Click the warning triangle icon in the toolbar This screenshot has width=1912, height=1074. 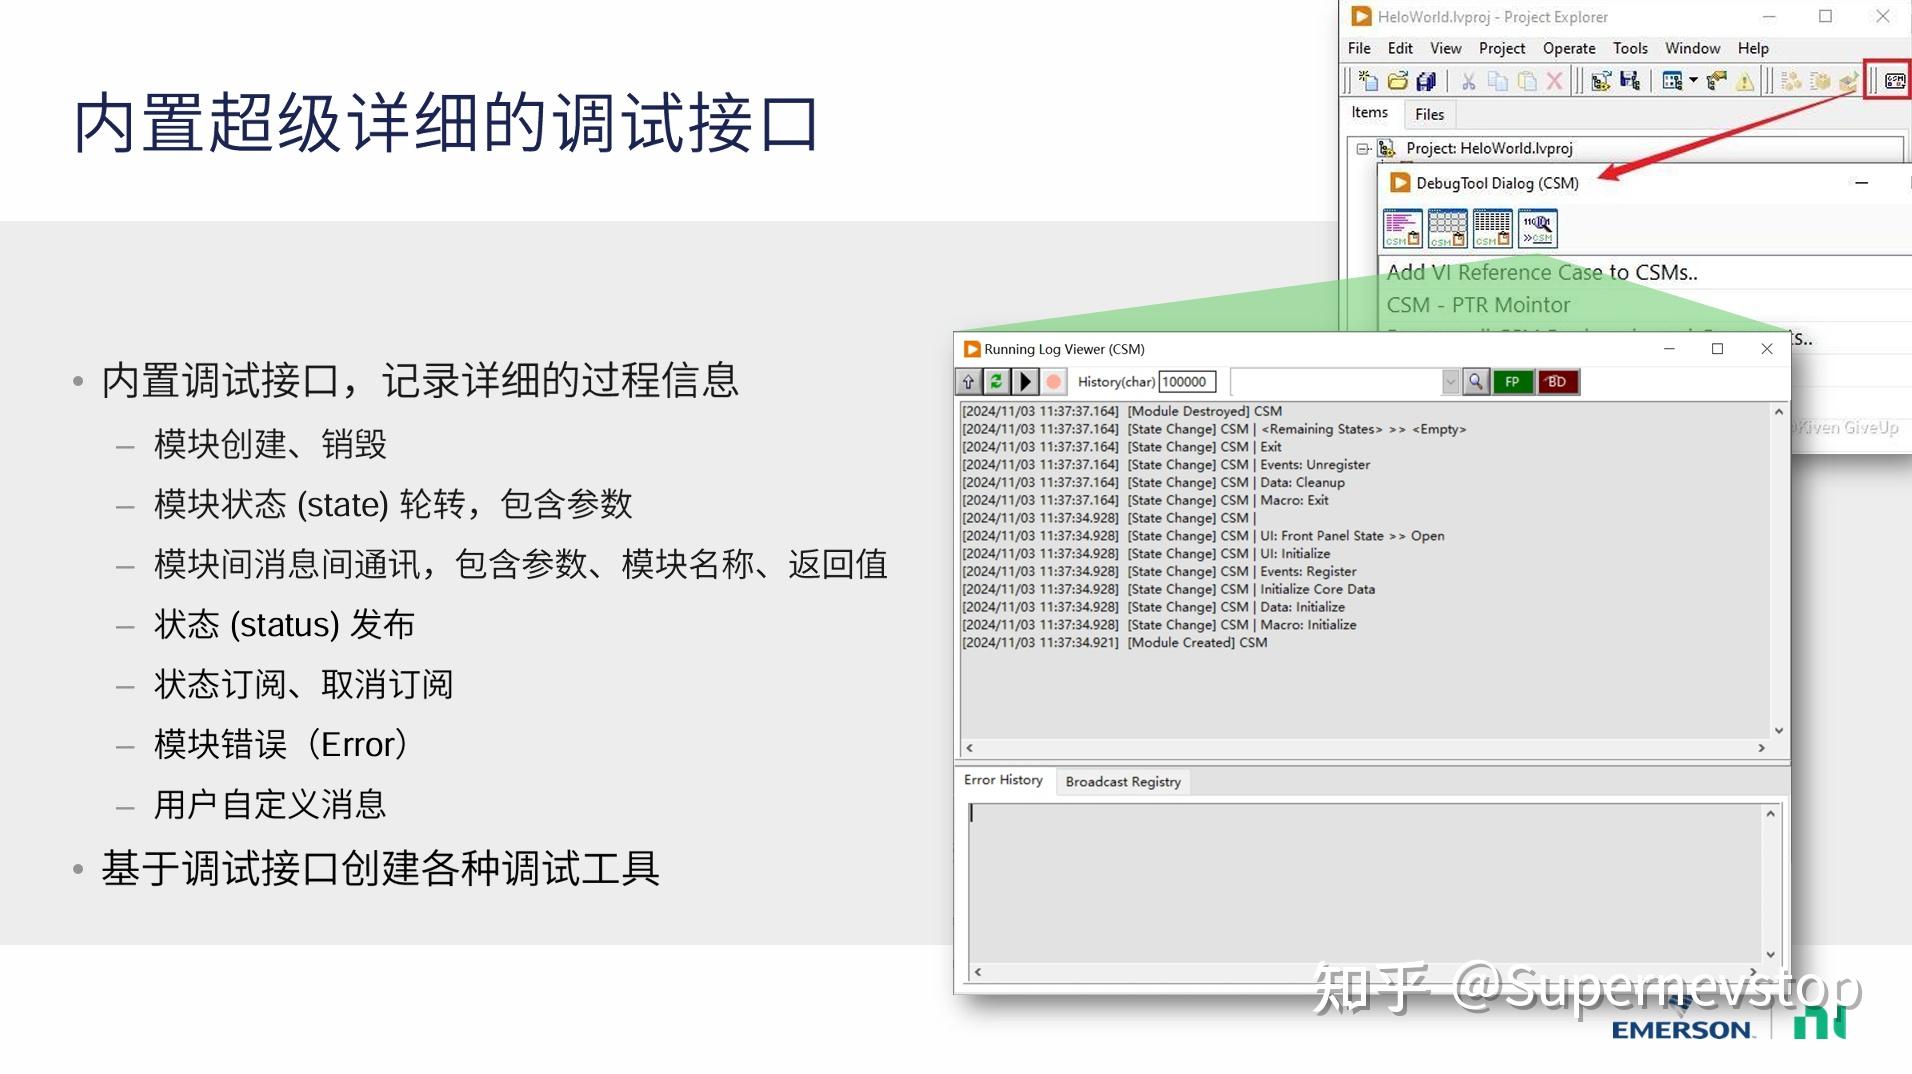click(1744, 81)
